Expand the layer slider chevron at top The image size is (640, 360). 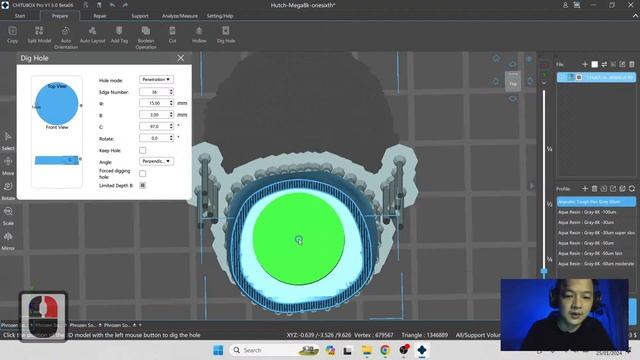544,83
